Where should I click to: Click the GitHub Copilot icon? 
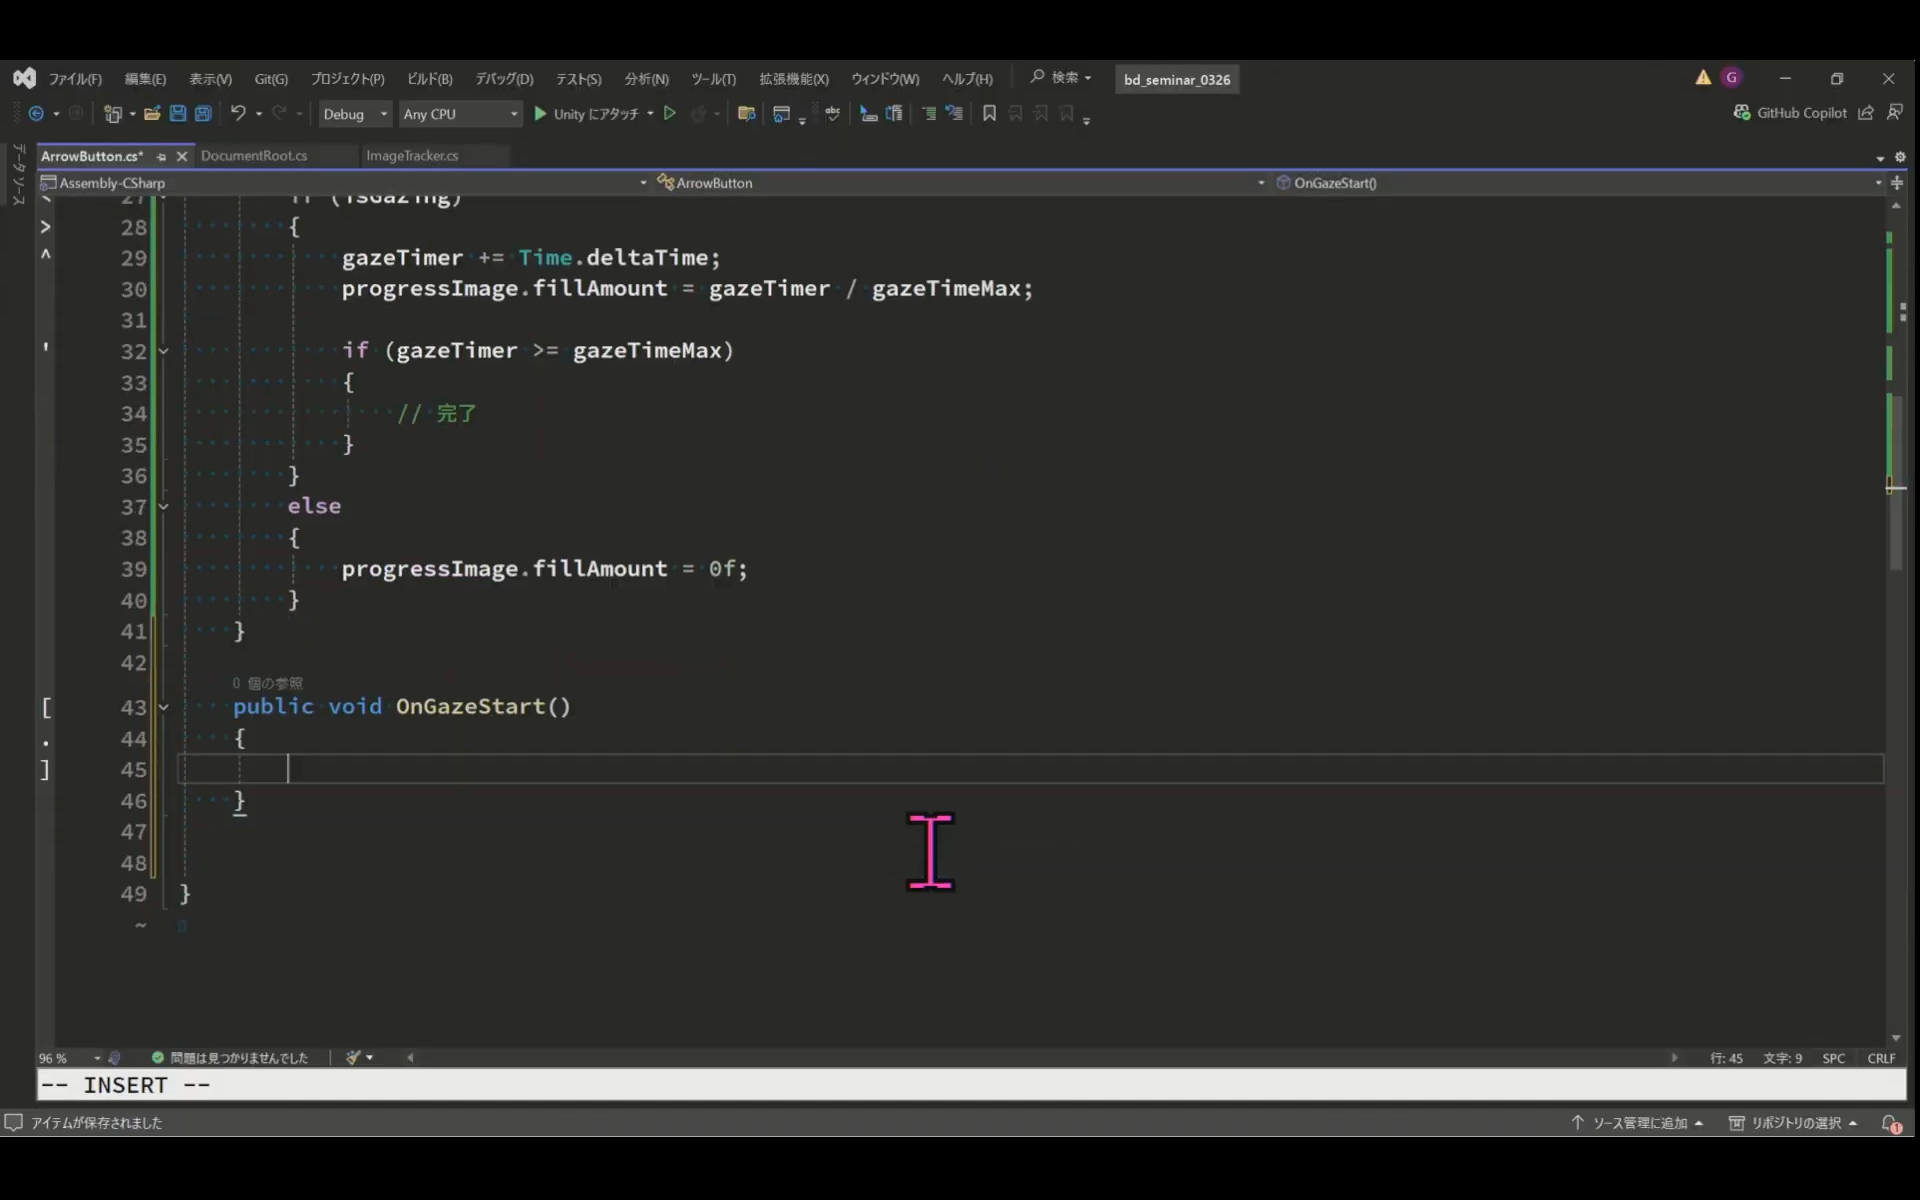(x=1742, y=113)
